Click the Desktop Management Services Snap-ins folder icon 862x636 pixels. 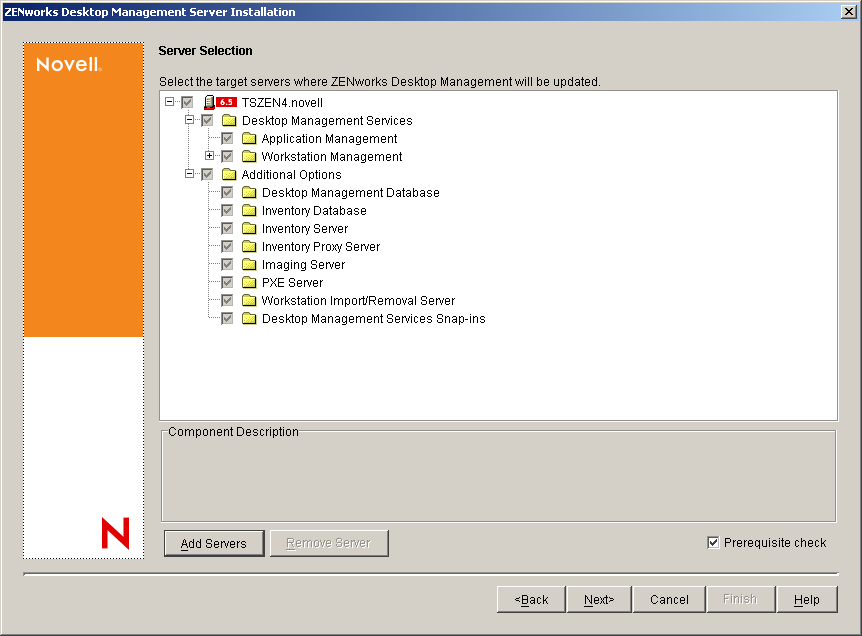pos(249,319)
